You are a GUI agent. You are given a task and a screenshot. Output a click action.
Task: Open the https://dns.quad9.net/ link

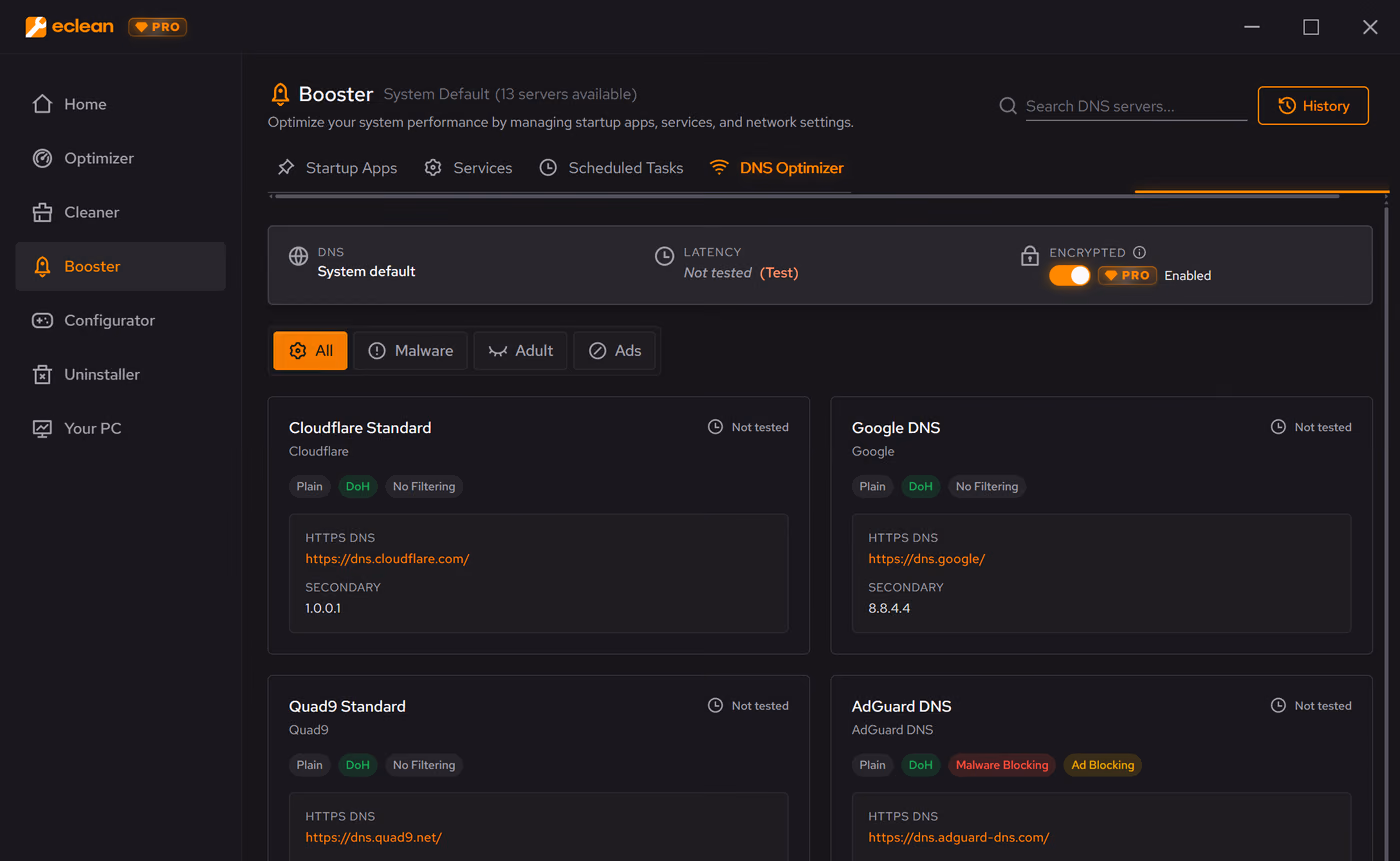coord(373,837)
